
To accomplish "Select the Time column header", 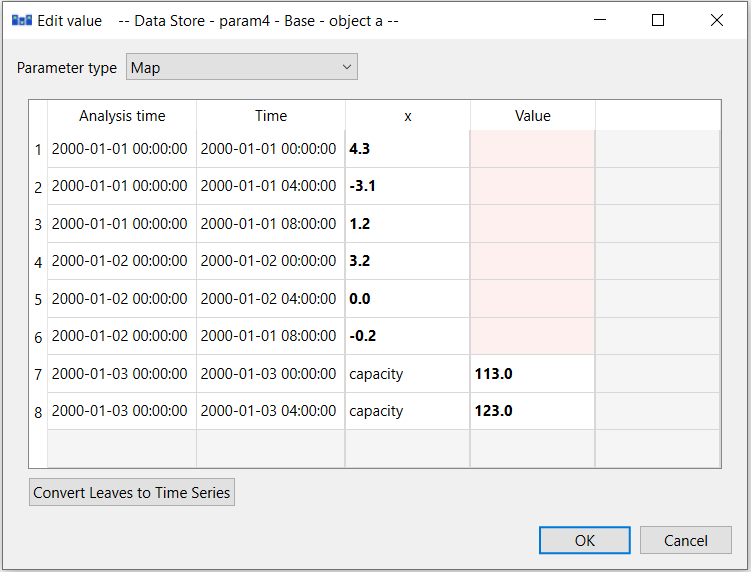I will click(271, 115).
